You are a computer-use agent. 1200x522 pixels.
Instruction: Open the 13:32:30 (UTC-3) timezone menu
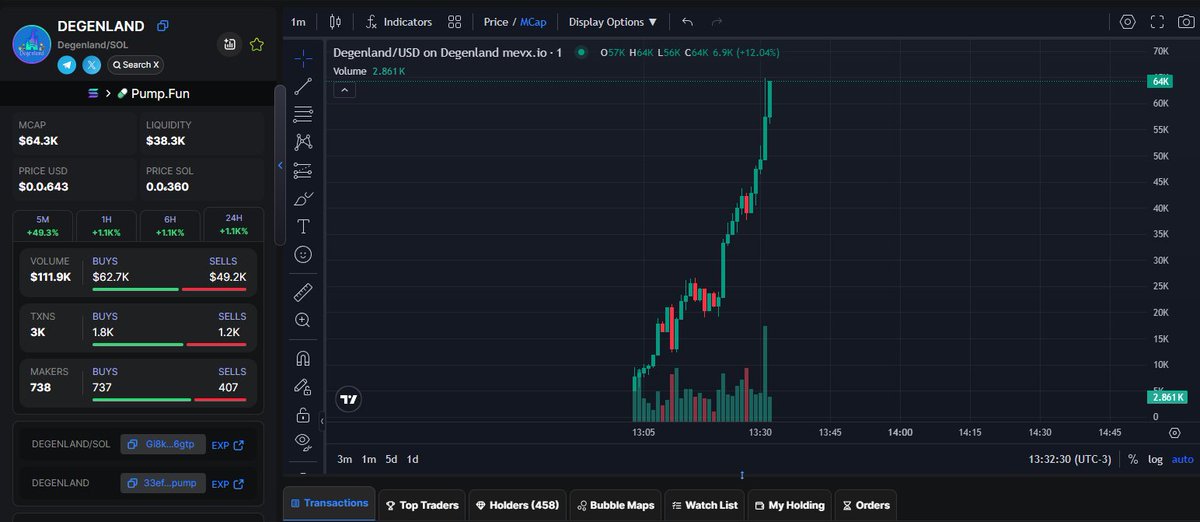click(x=1071, y=459)
